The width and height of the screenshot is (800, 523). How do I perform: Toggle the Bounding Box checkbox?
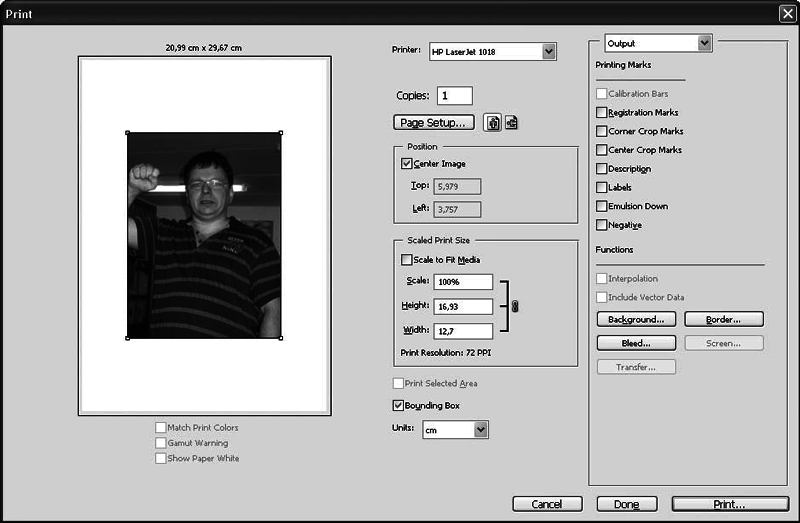[x=398, y=406]
